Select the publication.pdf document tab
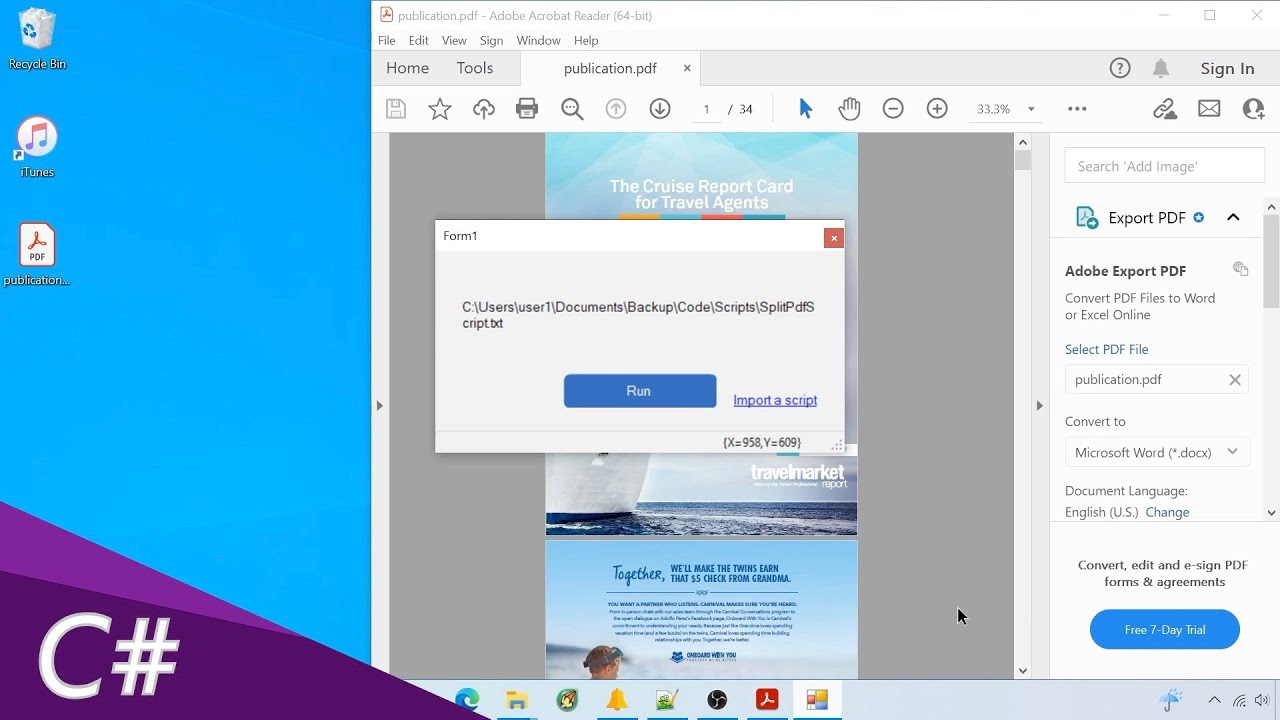Viewport: 1280px width, 720px height. (x=610, y=68)
